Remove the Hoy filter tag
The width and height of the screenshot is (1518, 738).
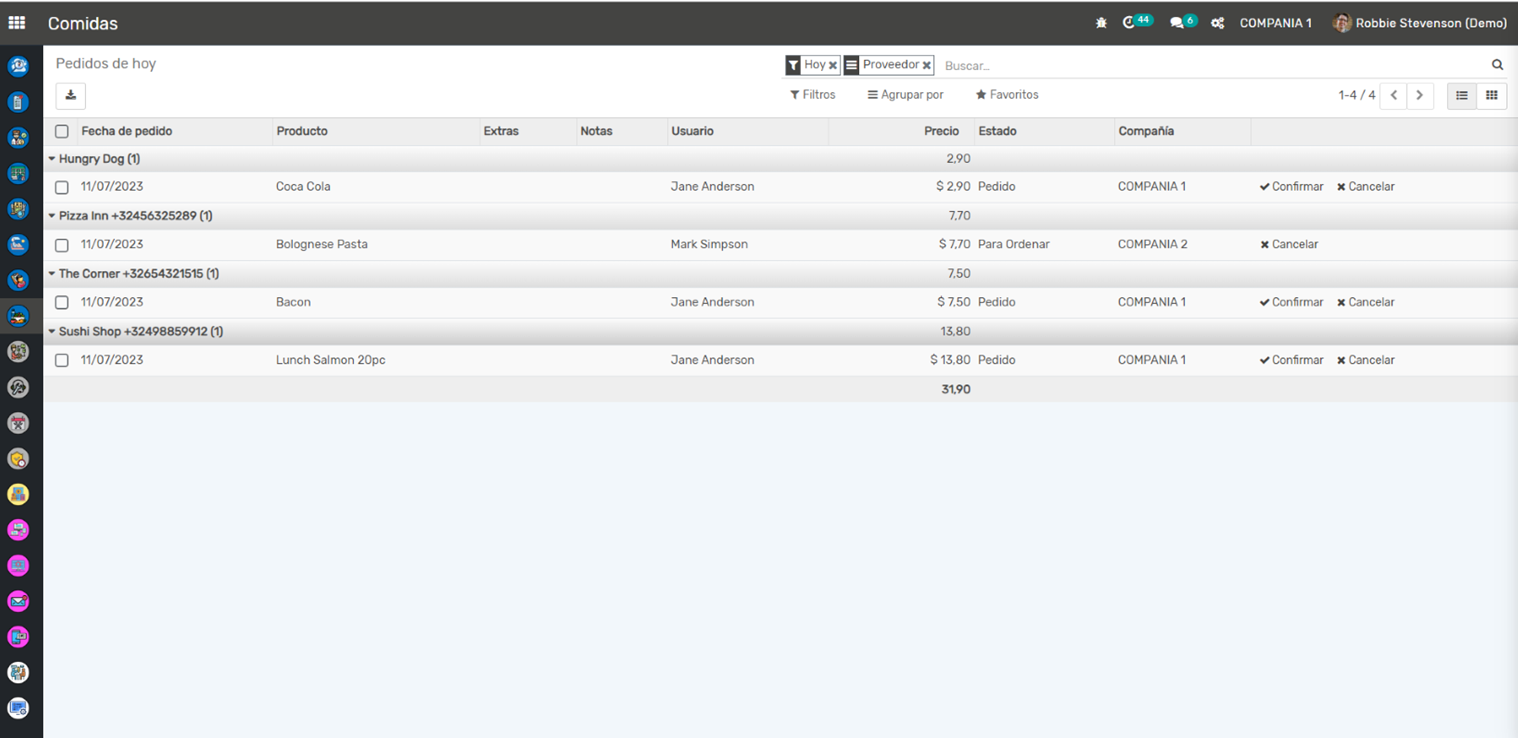tap(833, 66)
